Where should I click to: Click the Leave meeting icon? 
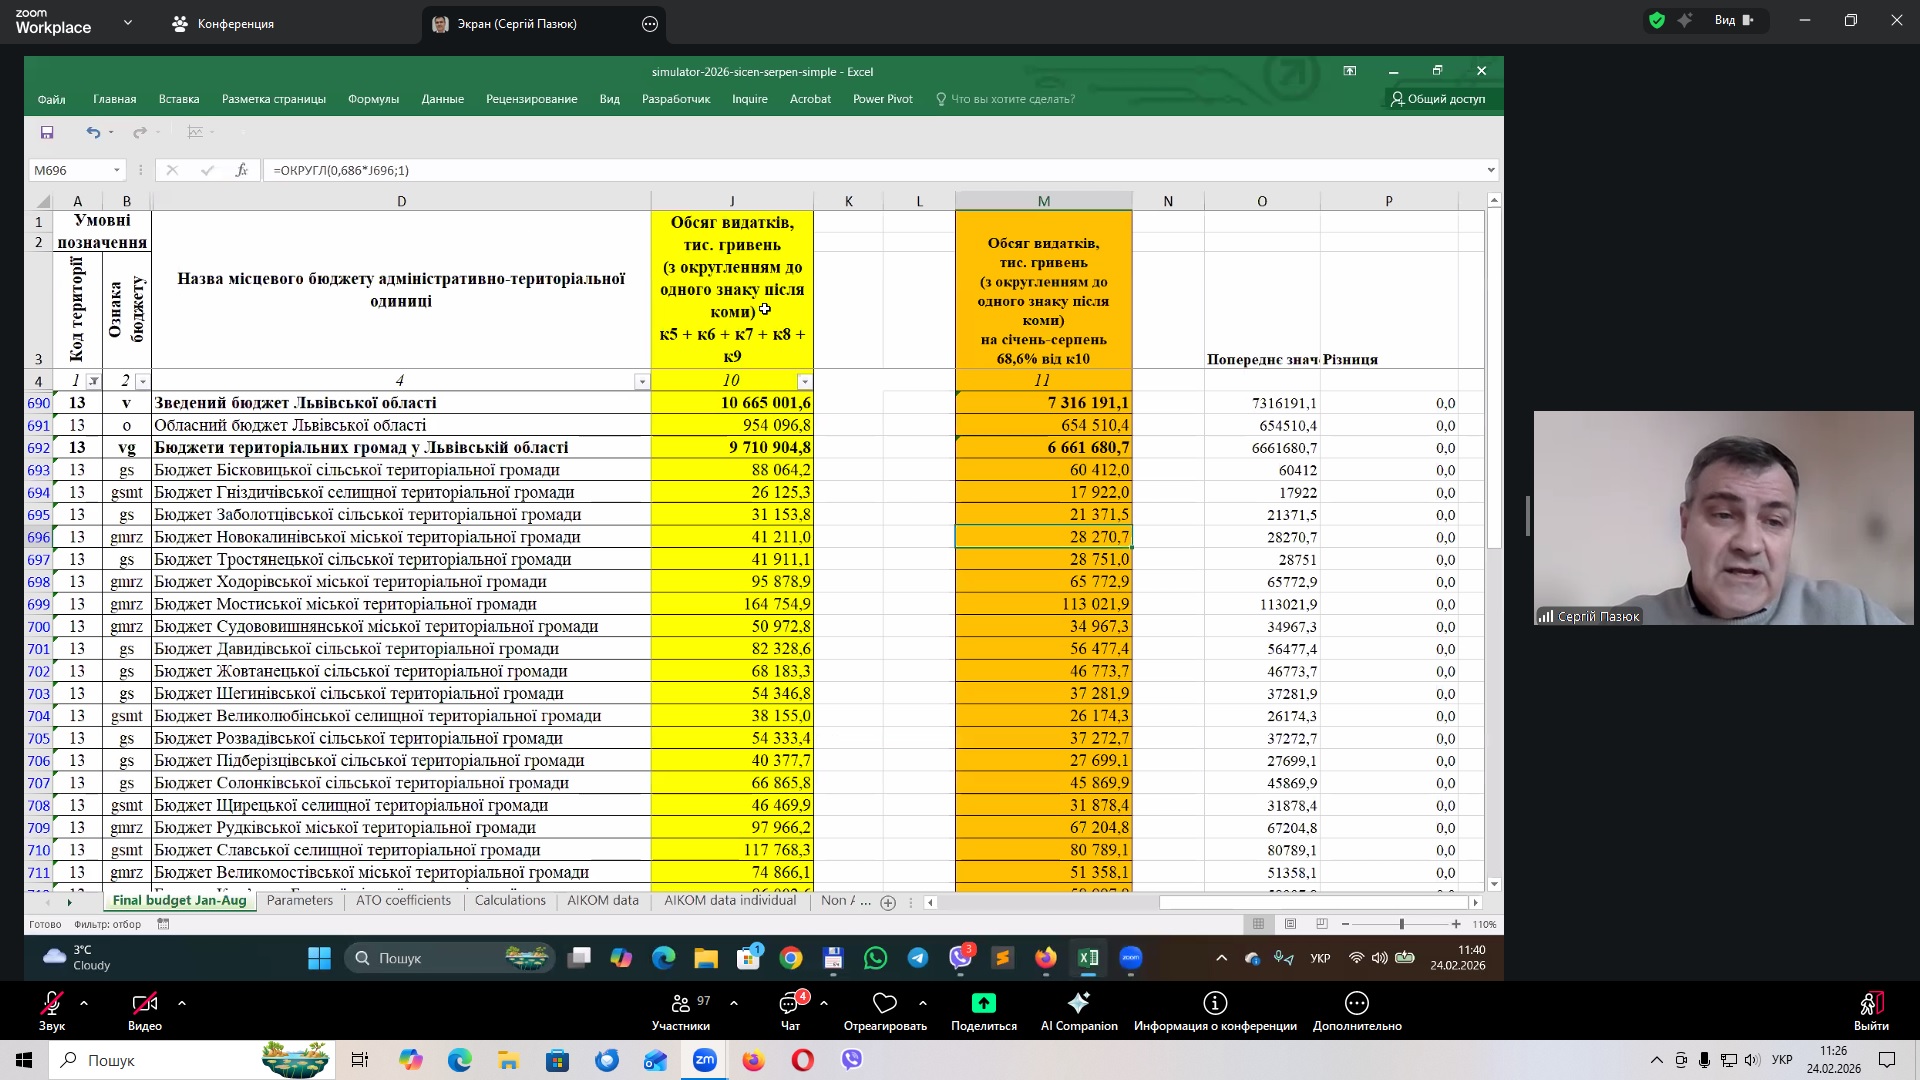point(1870,1004)
